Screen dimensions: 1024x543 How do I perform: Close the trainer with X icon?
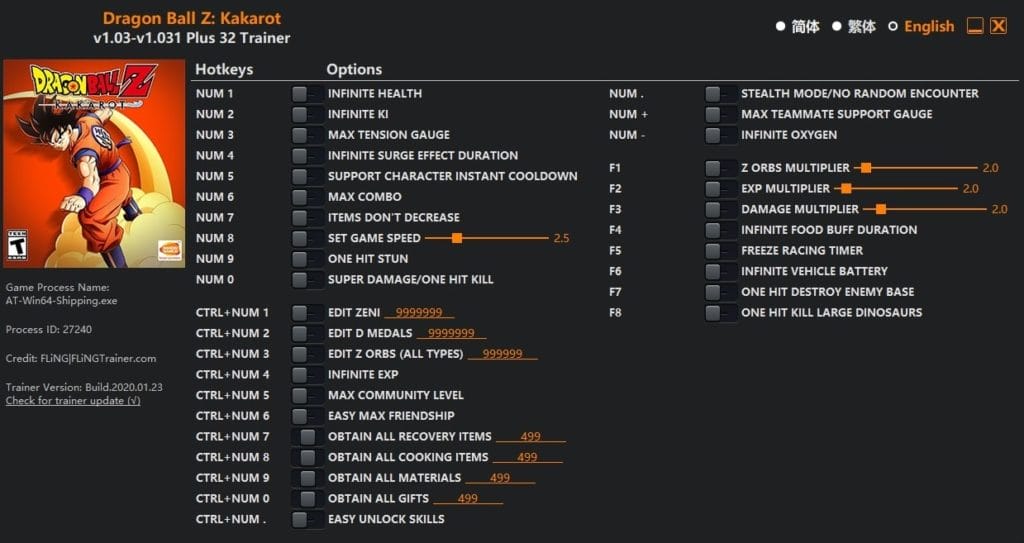tap(999, 26)
